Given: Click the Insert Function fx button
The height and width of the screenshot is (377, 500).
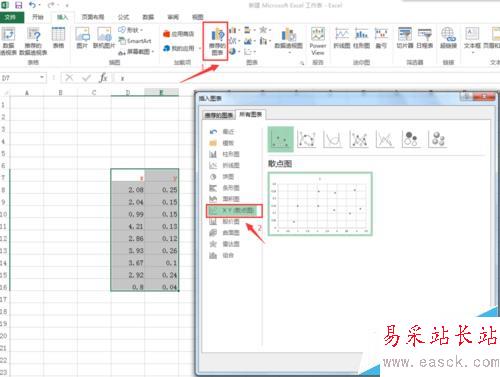Looking at the screenshot, I should click(x=104, y=78).
